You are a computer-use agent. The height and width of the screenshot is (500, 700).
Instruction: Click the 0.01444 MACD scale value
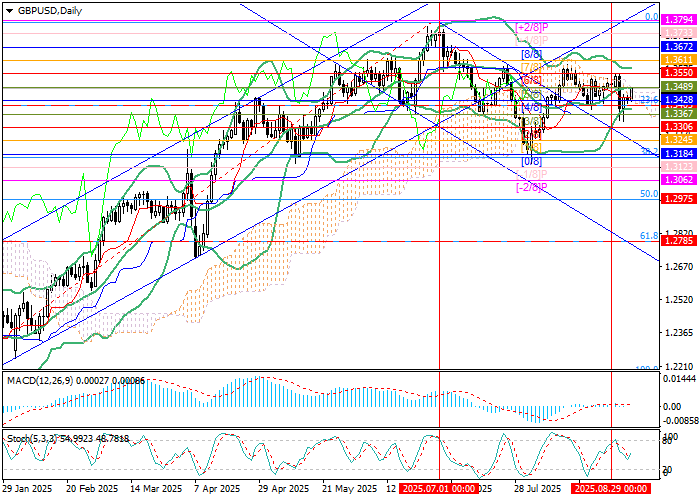point(679,379)
